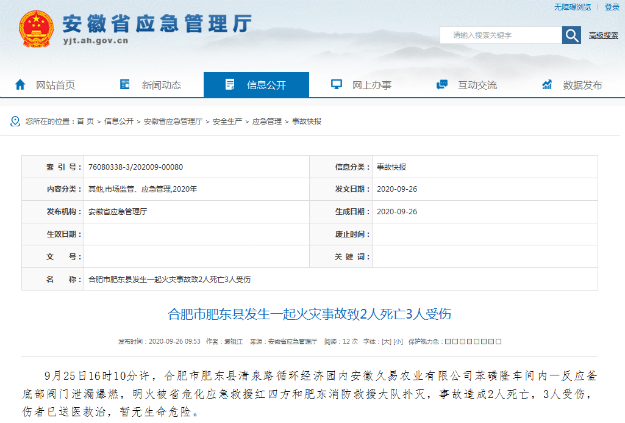The width and height of the screenshot is (625, 423).
Task: Open the 网站首页 navigation tab
Action: click(x=55, y=85)
